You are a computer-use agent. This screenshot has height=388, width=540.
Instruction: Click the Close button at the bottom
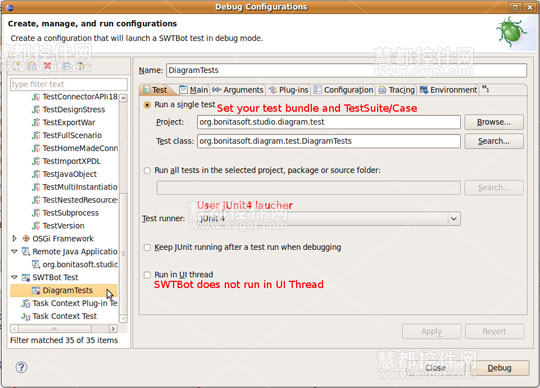[x=436, y=368]
